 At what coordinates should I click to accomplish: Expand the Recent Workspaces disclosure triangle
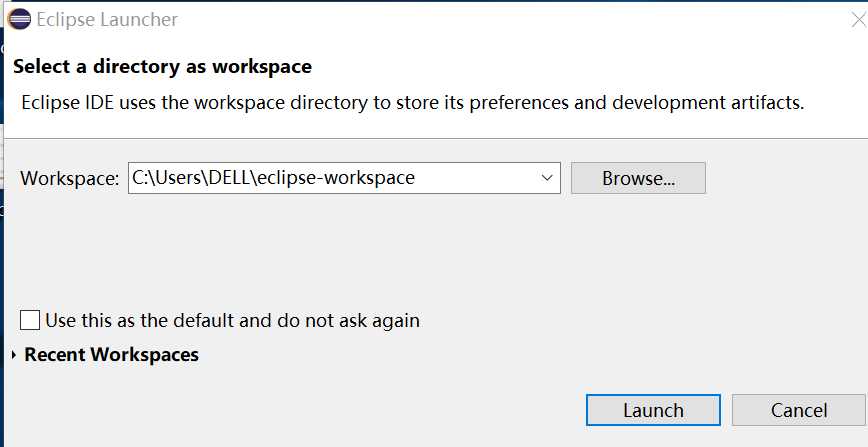point(14,354)
